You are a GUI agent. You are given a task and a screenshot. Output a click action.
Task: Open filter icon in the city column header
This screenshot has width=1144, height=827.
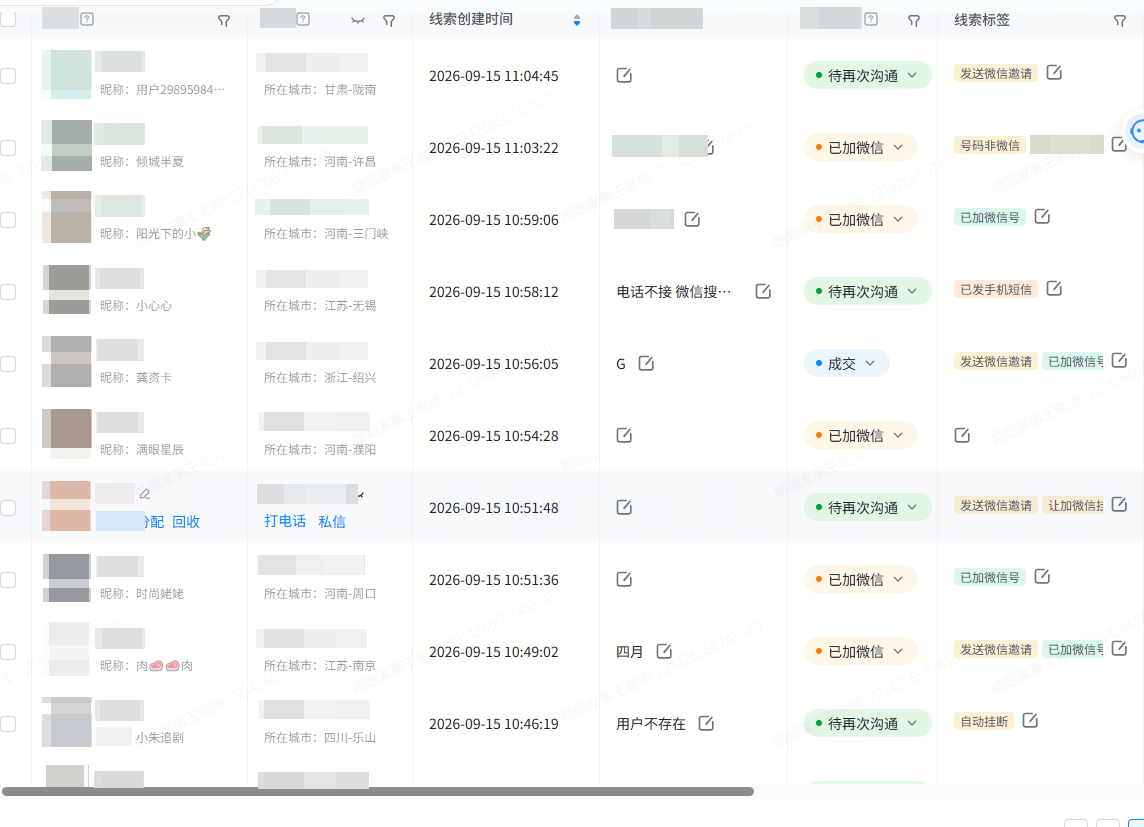(389, 21)
